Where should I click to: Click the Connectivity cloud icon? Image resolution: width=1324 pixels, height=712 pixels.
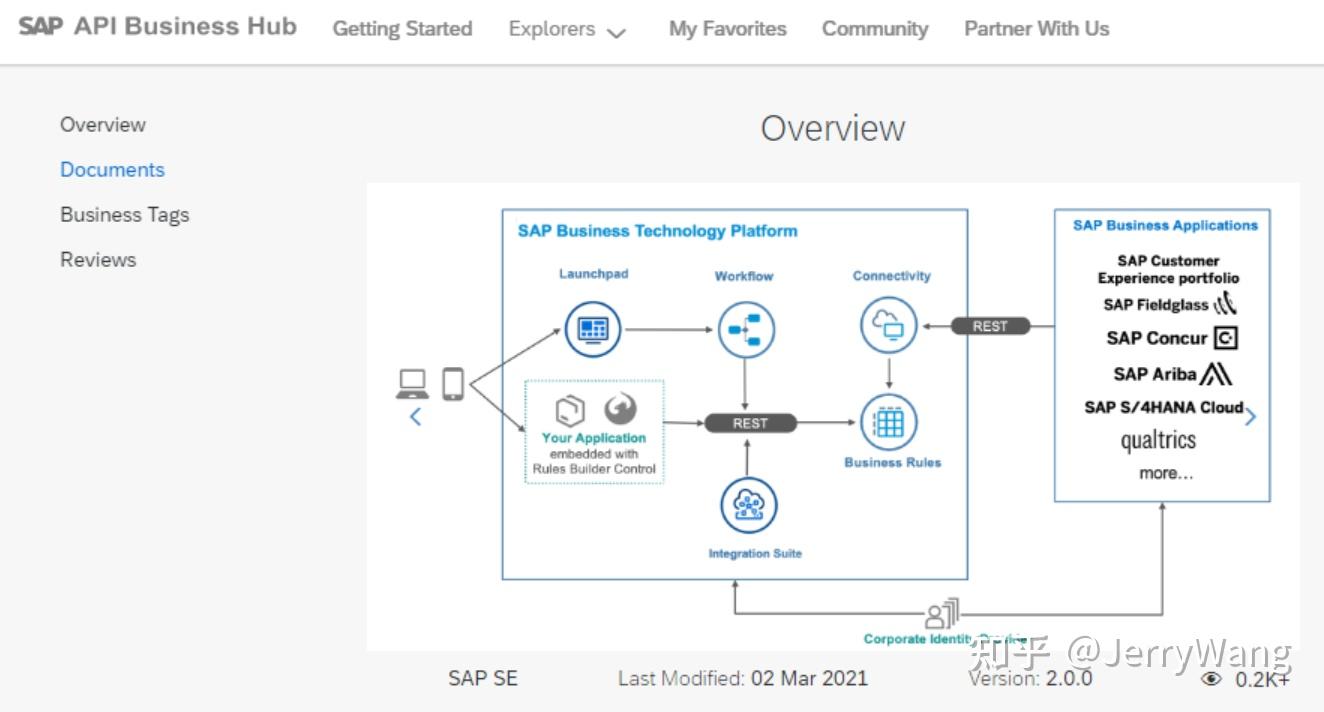coord(889,324)
